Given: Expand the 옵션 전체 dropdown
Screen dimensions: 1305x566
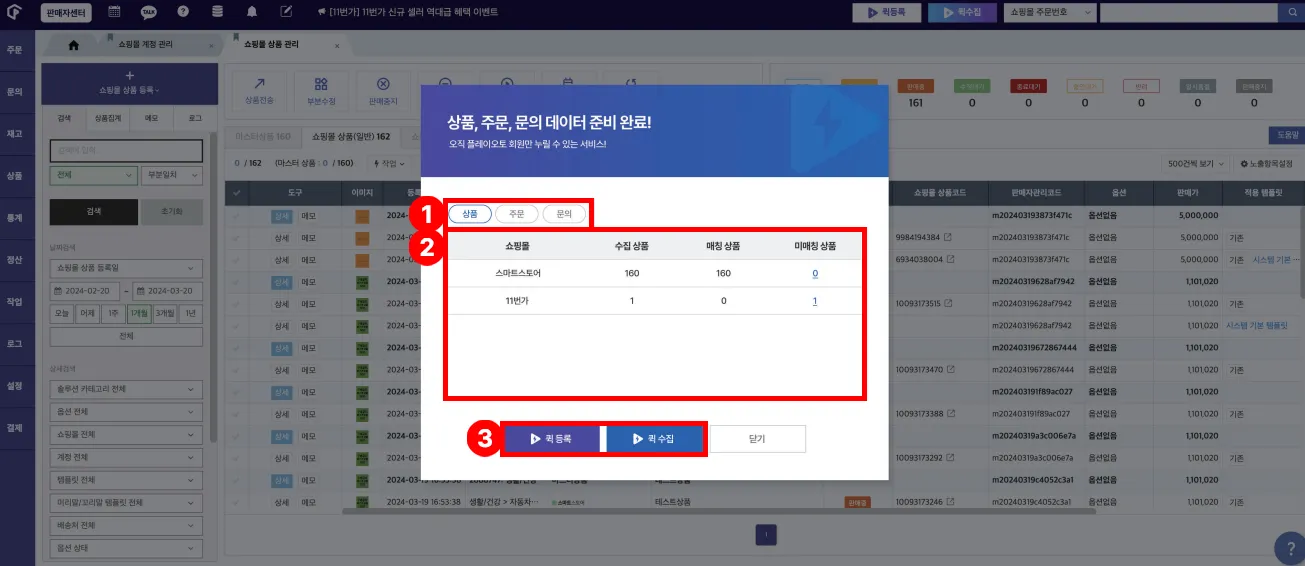Looking at the screenshot, I should [x=127, y=411].
